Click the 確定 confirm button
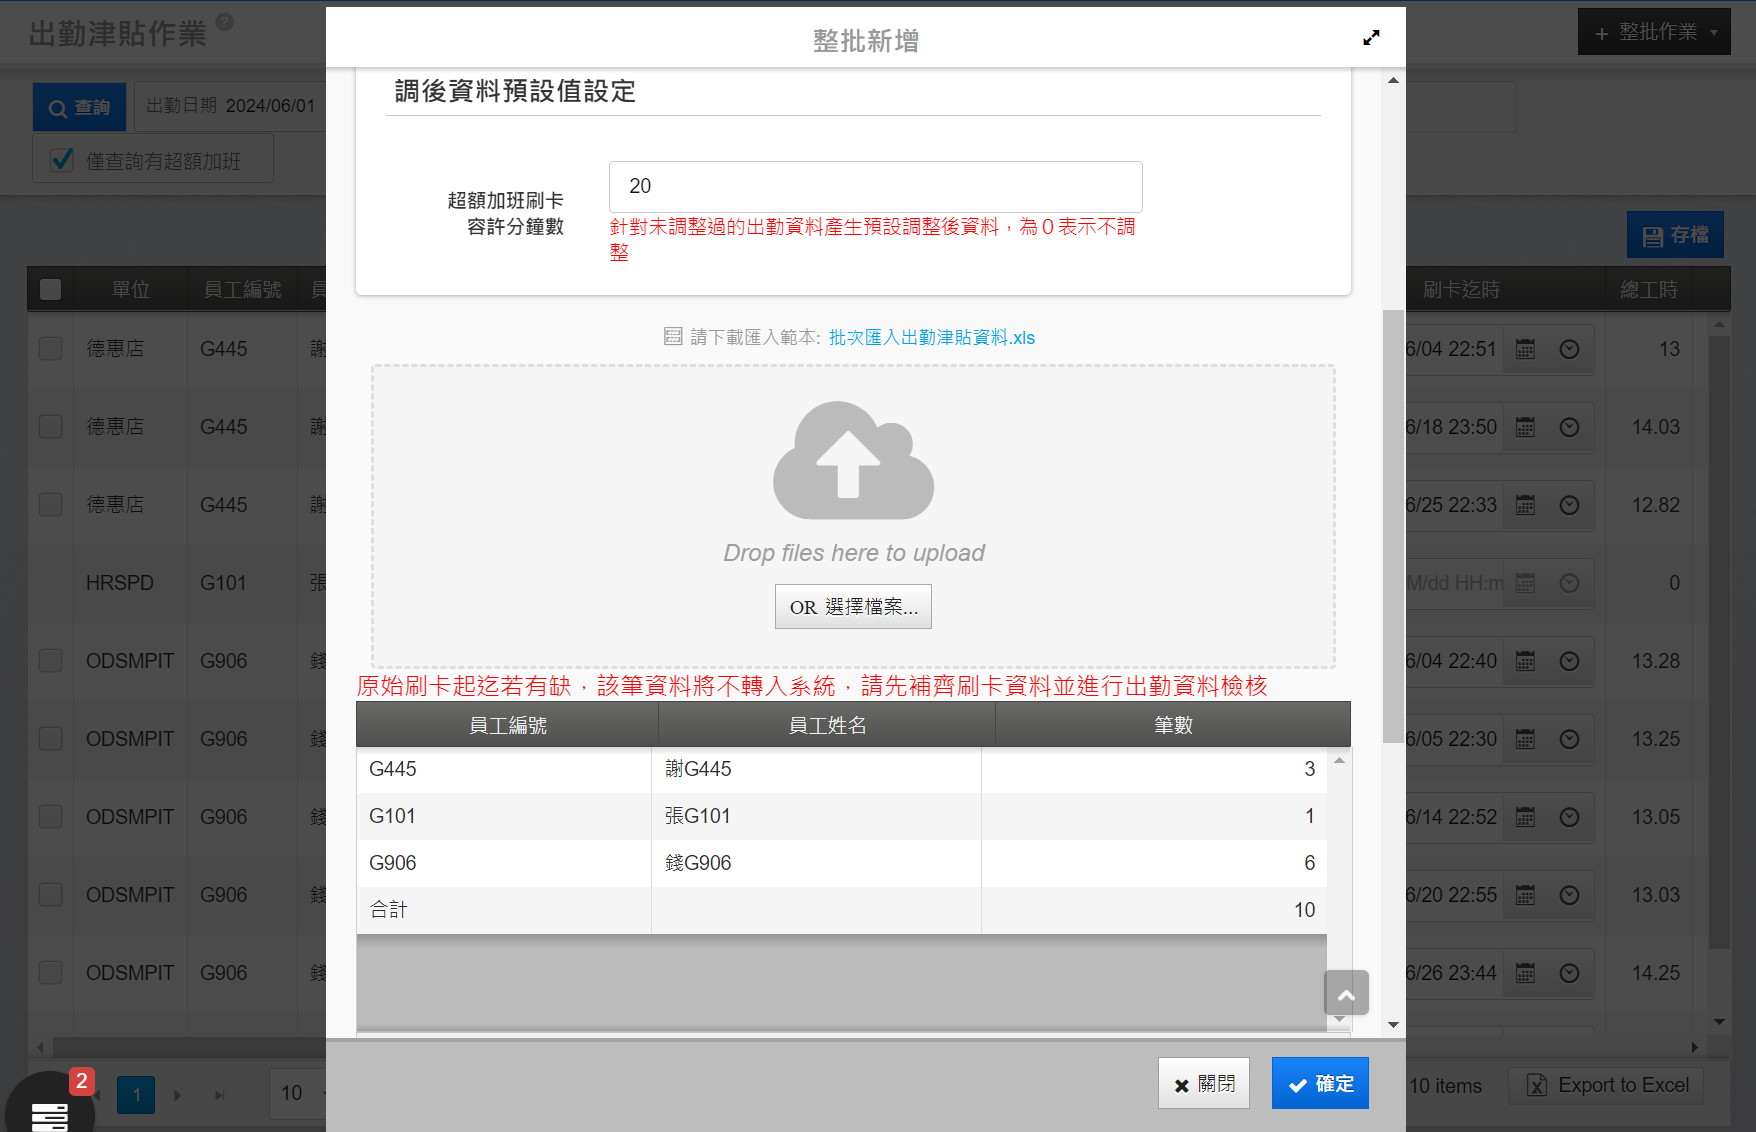The height and width of the screenshot is (1132, 1756). click(x=1320, y=1084)
